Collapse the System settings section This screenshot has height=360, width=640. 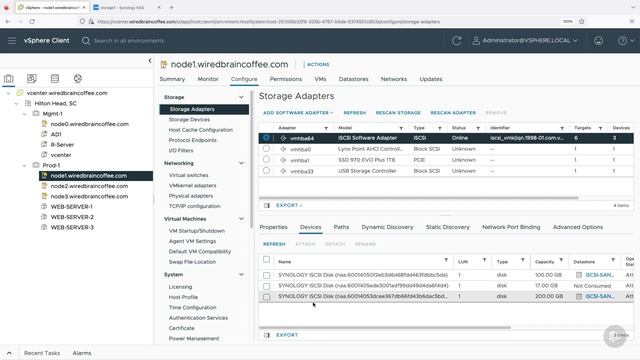point(241,275)
